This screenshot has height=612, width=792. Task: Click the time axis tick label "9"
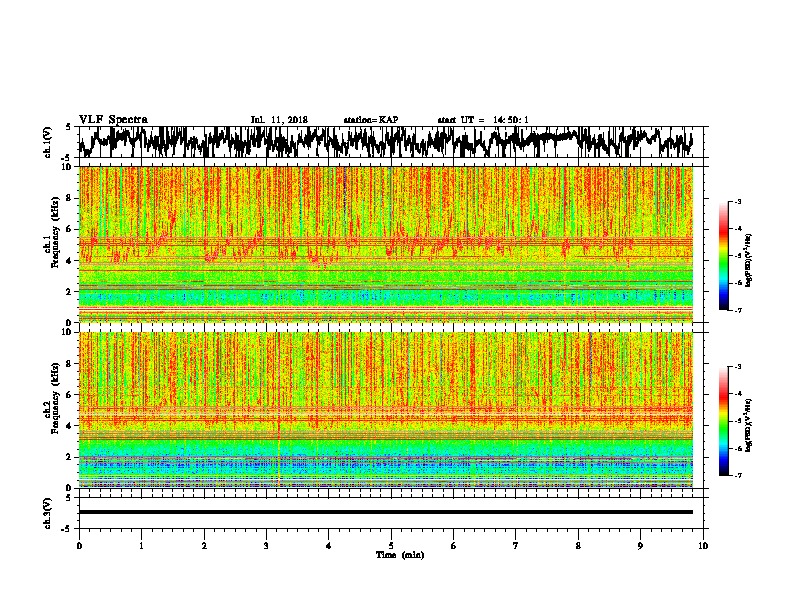click(x=640, y=545)
